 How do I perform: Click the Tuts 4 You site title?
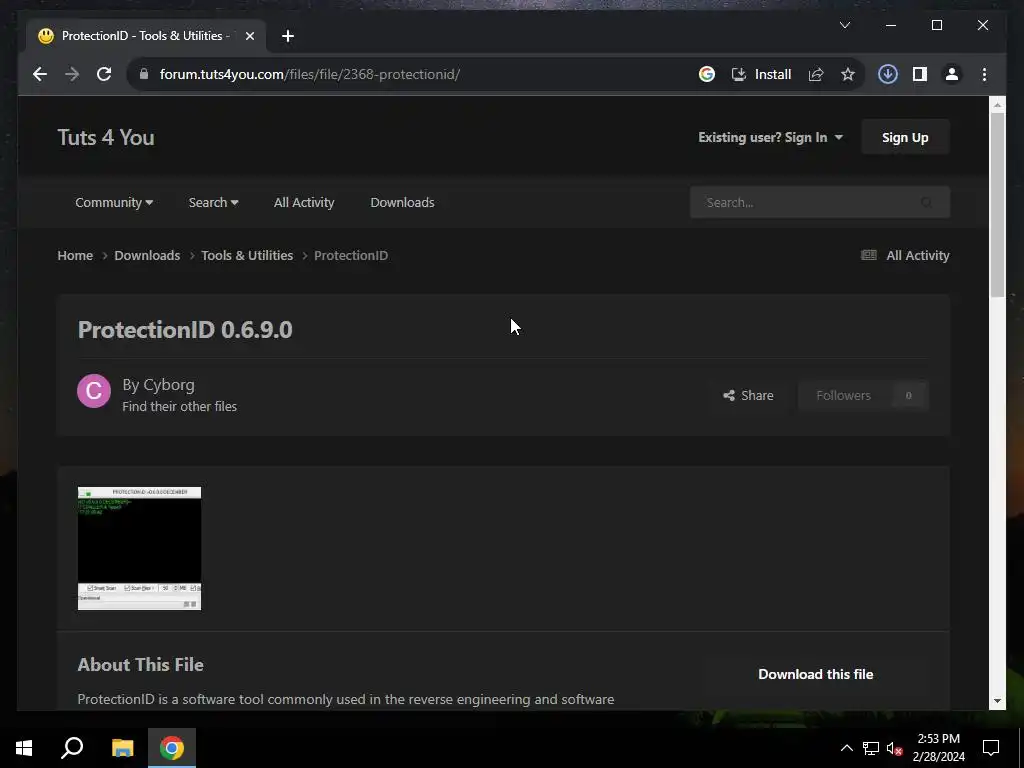pos(106,137)
